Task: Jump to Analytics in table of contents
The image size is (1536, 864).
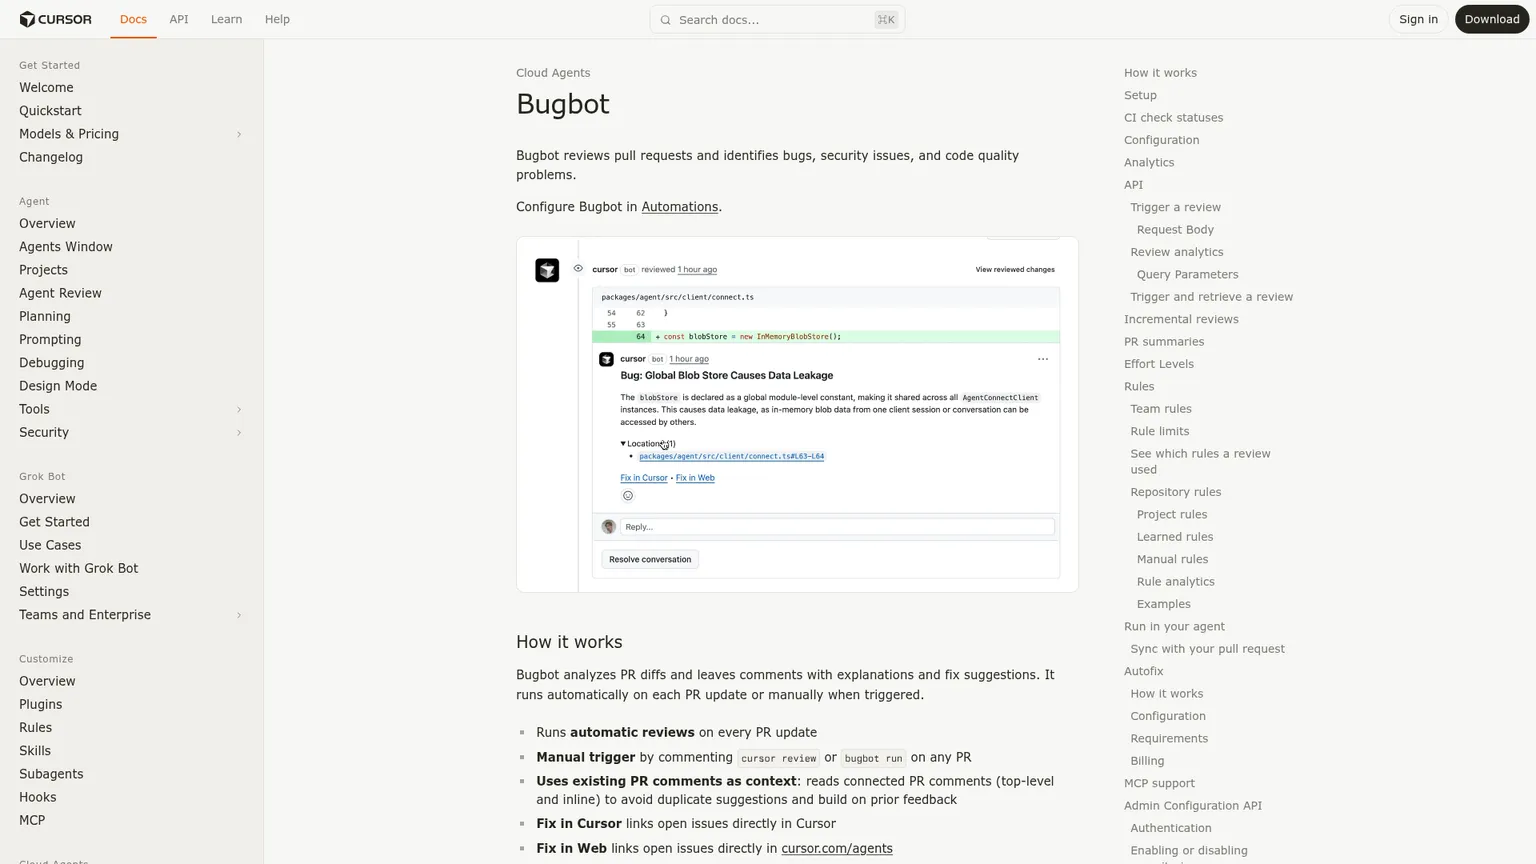Action: coord(1149,163)
